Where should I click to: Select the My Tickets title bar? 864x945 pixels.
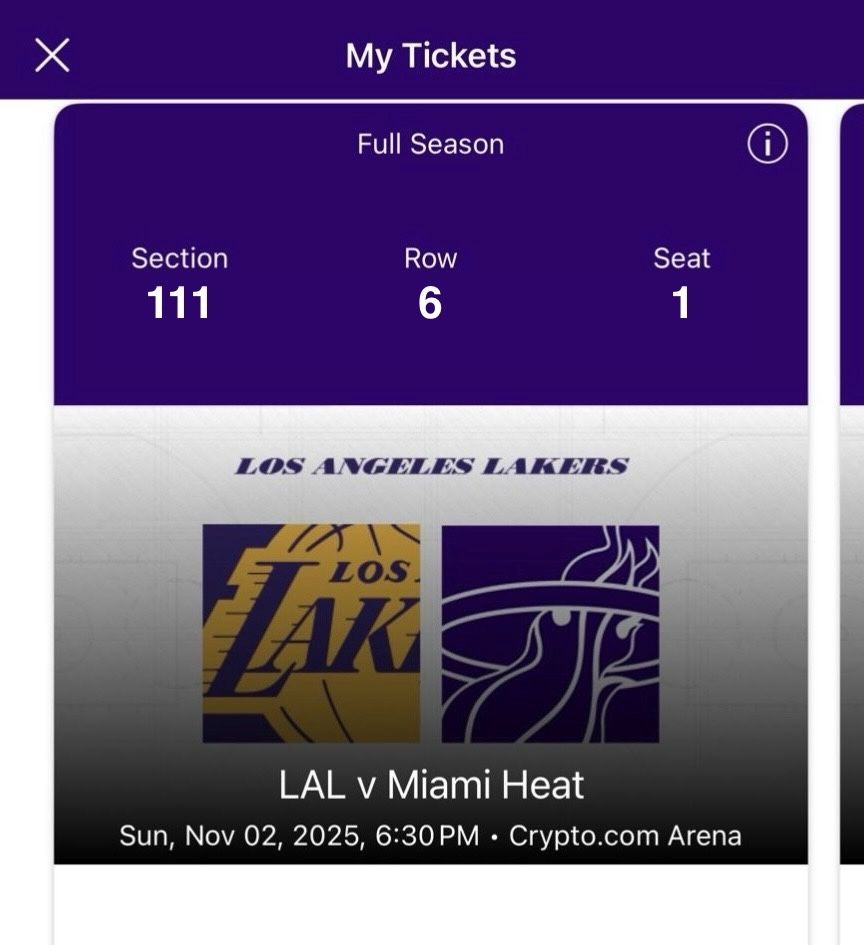pos(428,55)
